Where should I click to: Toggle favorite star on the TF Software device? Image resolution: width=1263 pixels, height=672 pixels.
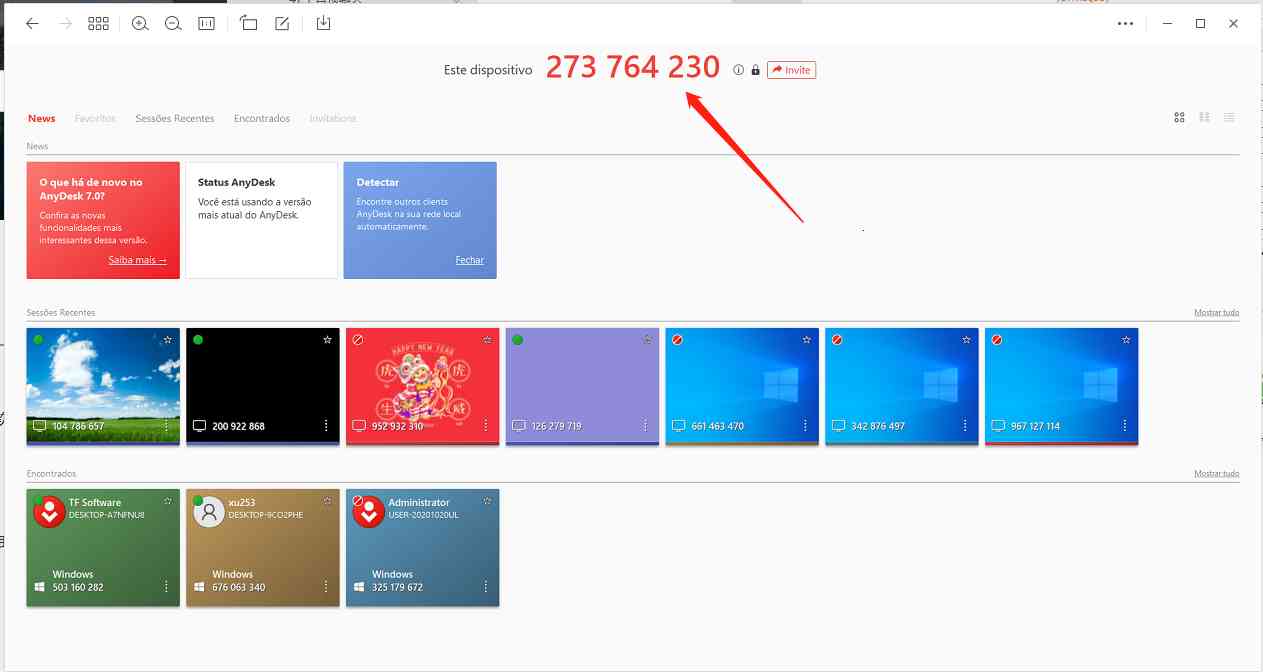(x=167, y=501)
